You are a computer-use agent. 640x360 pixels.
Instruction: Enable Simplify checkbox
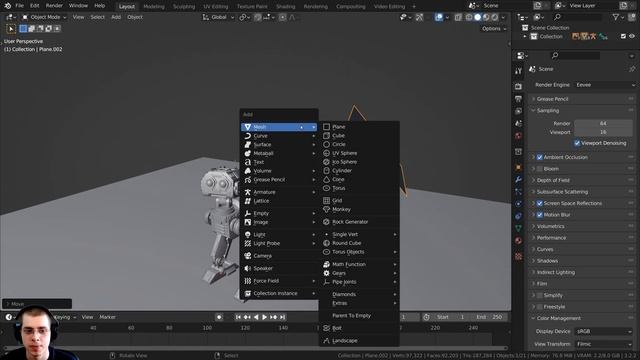pos(540,295)
